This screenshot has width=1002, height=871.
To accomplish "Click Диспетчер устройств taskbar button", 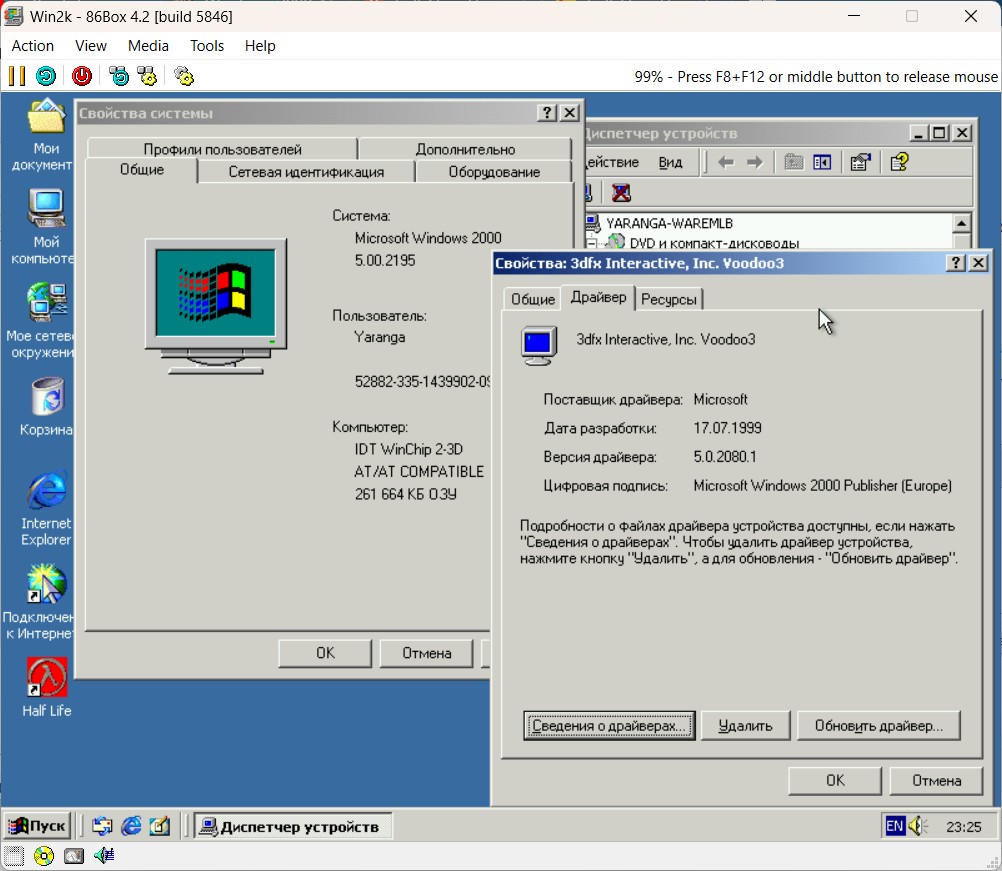I will pos(293,826).
